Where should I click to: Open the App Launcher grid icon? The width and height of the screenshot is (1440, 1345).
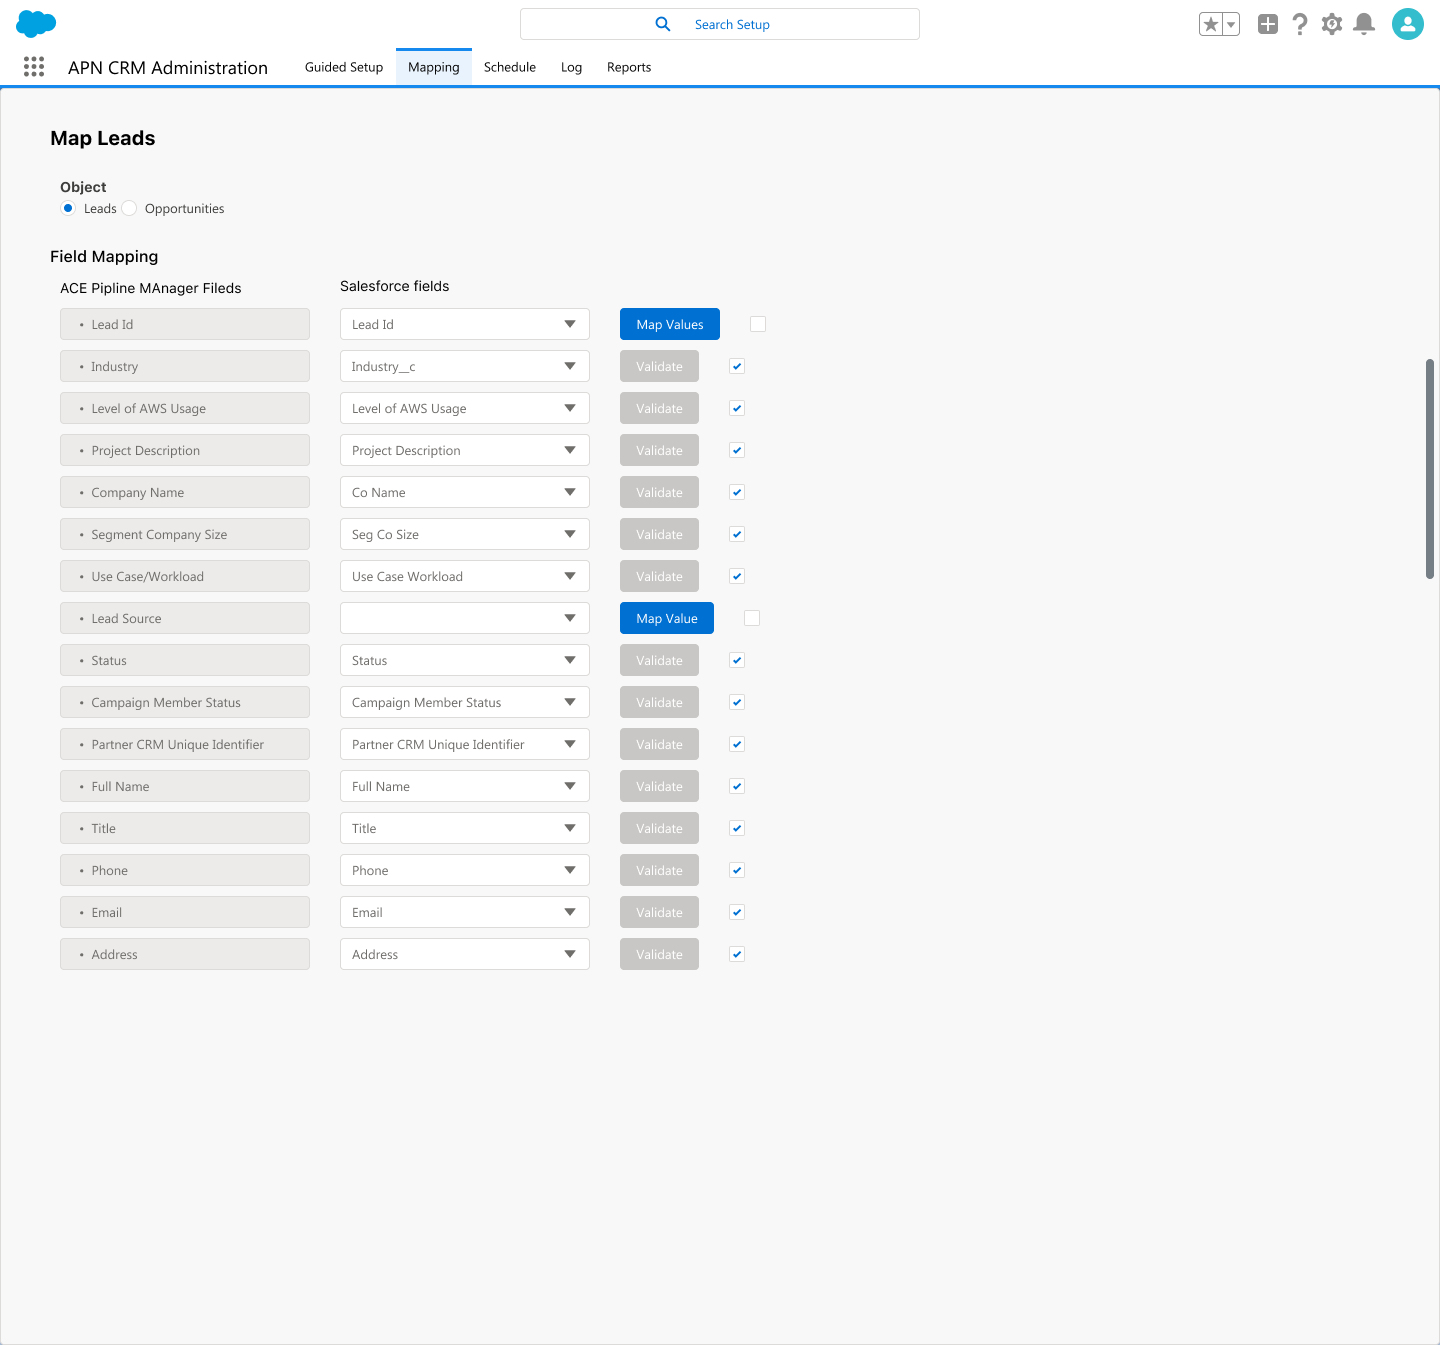coord(34,67)
